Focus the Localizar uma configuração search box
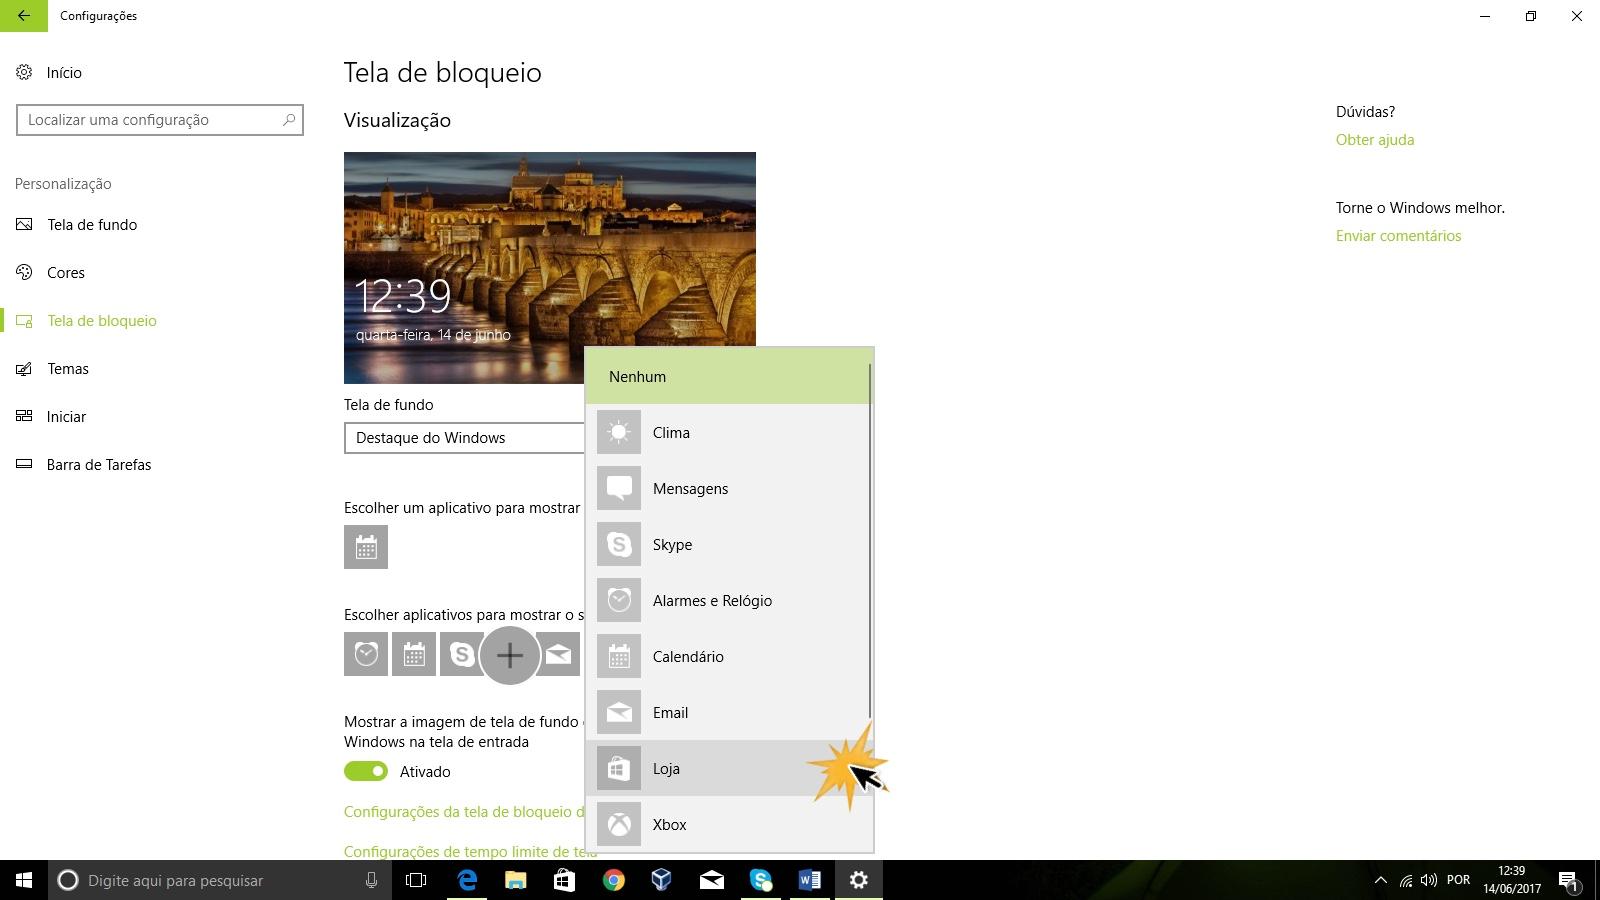 coord(160,120)
